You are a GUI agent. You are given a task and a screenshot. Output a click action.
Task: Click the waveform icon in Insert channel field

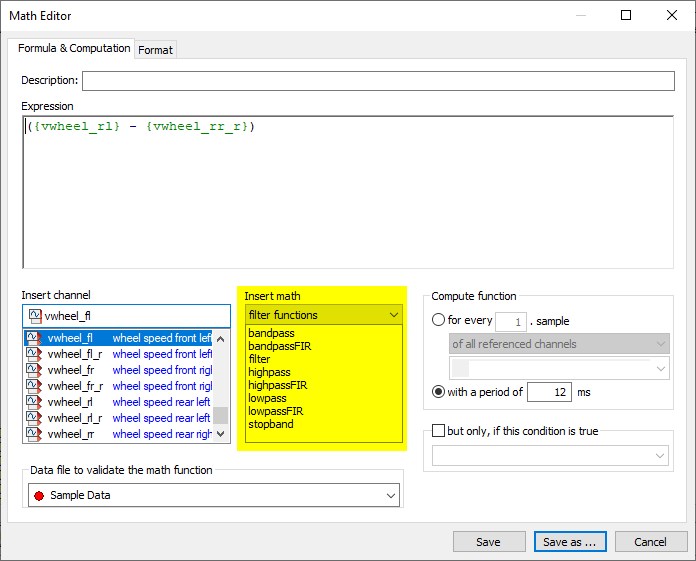pyautogui.click(x=35, y=316)
